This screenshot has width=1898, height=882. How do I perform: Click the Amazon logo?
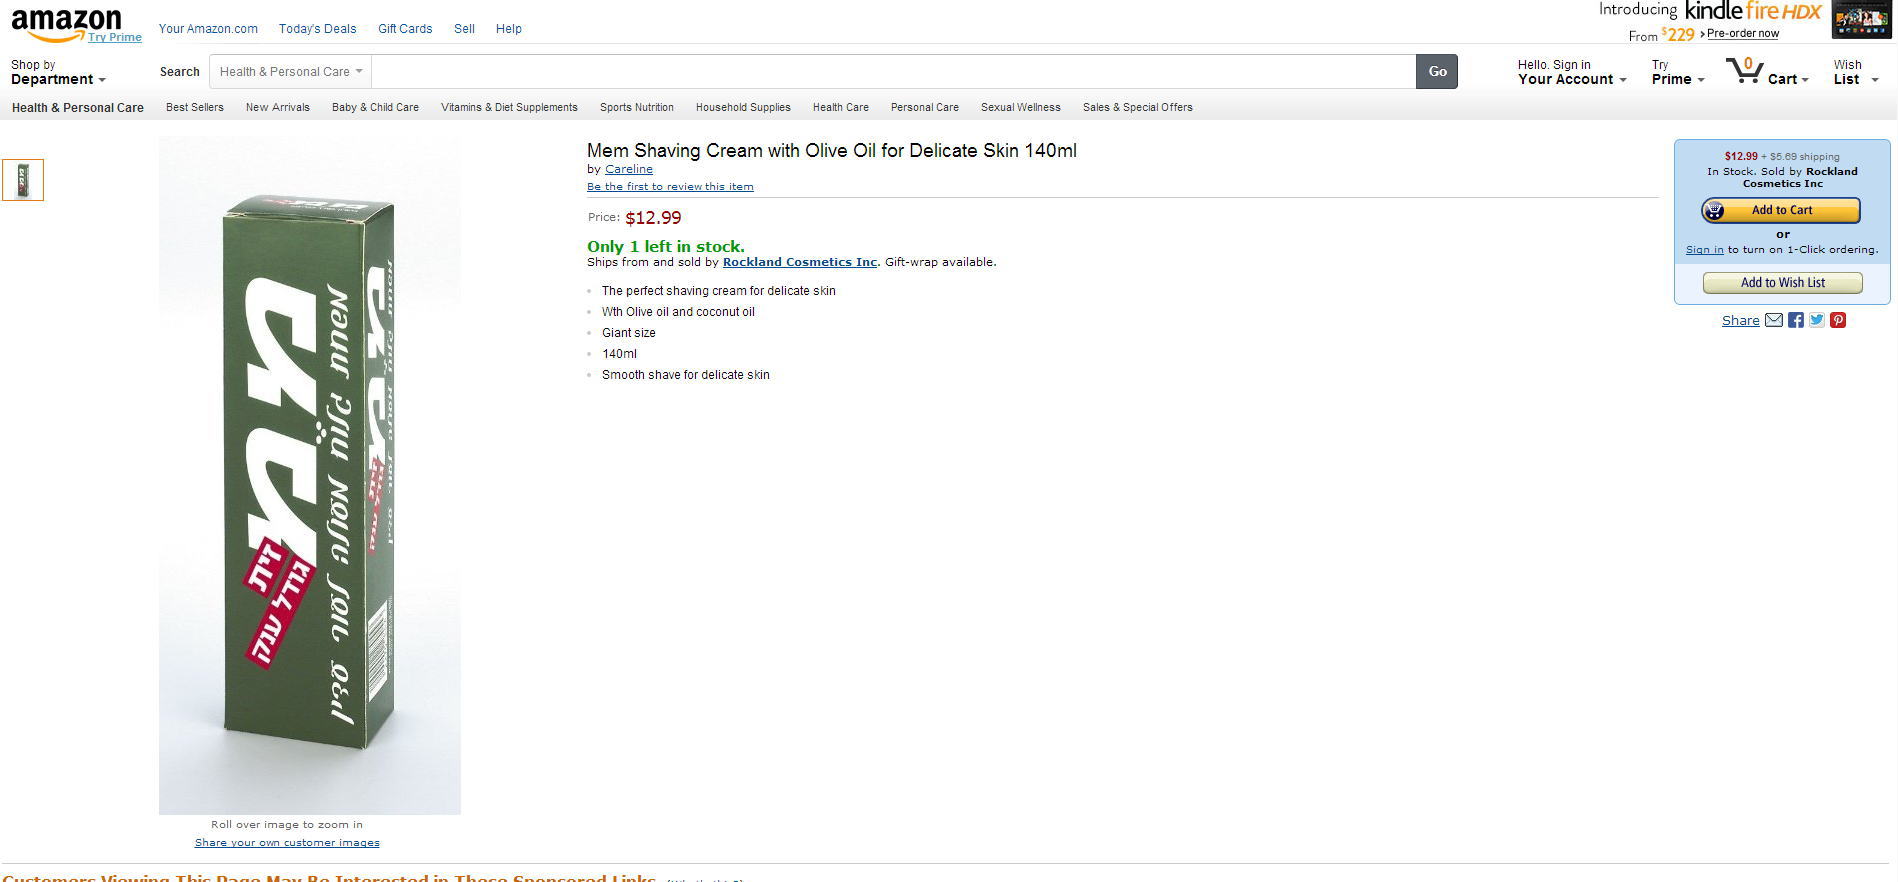(x=66, y=24)
